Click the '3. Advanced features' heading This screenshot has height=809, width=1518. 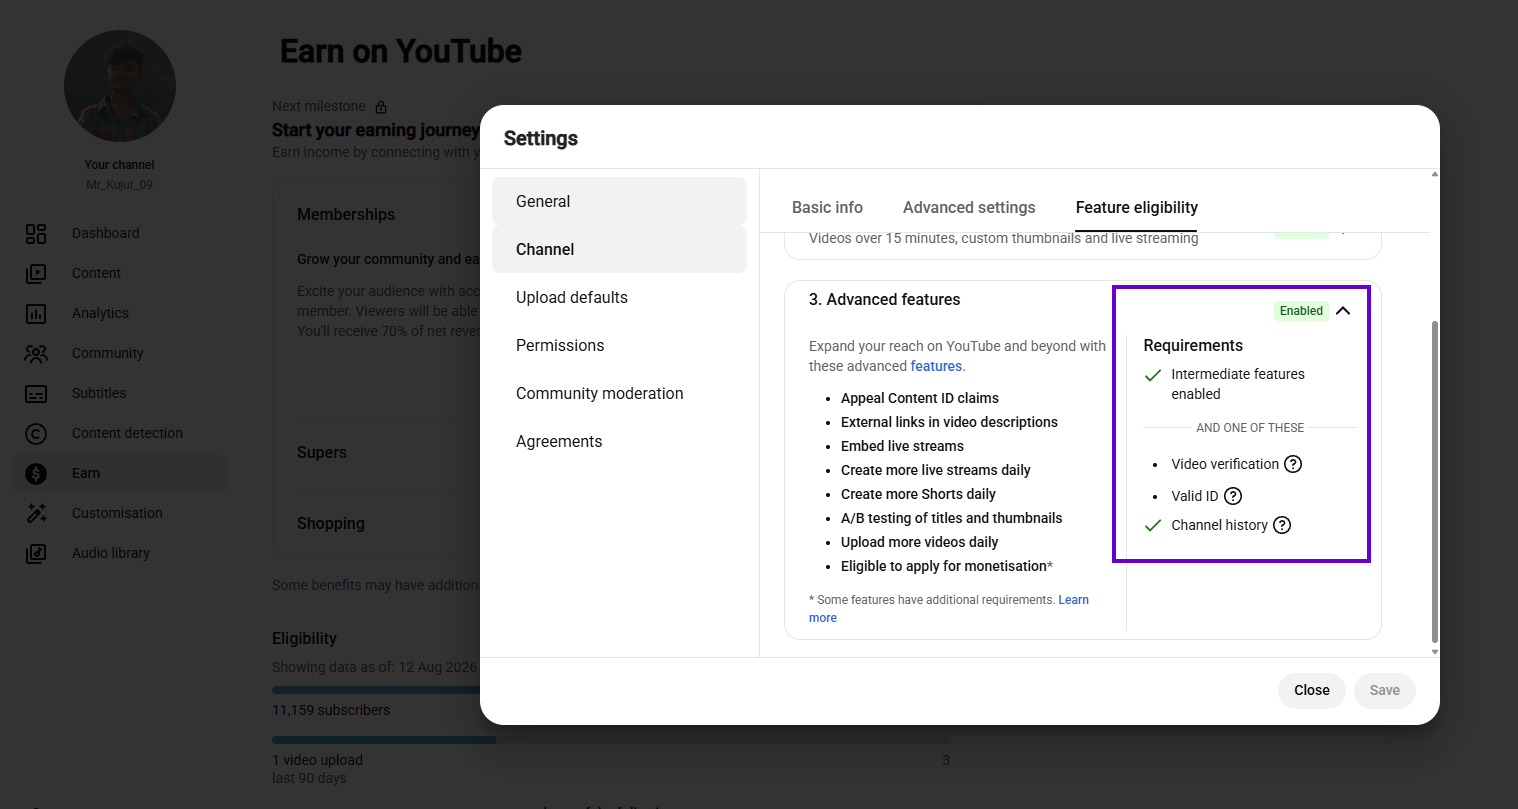pos(884,299)
